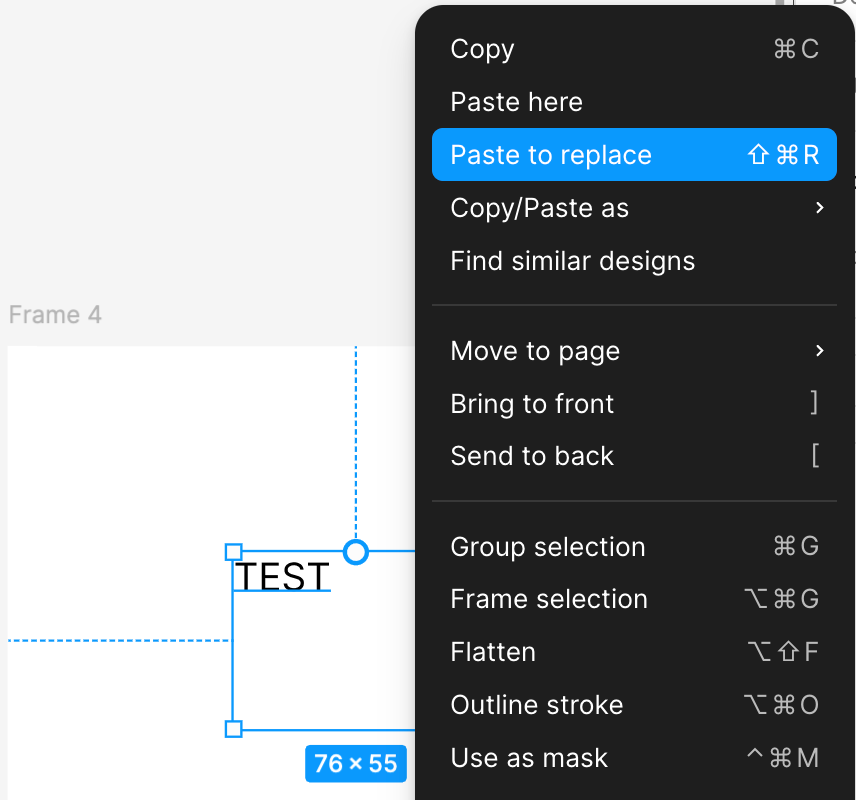Select Group selection menu item
856x800 pixels.
click(x=634, y=547)
